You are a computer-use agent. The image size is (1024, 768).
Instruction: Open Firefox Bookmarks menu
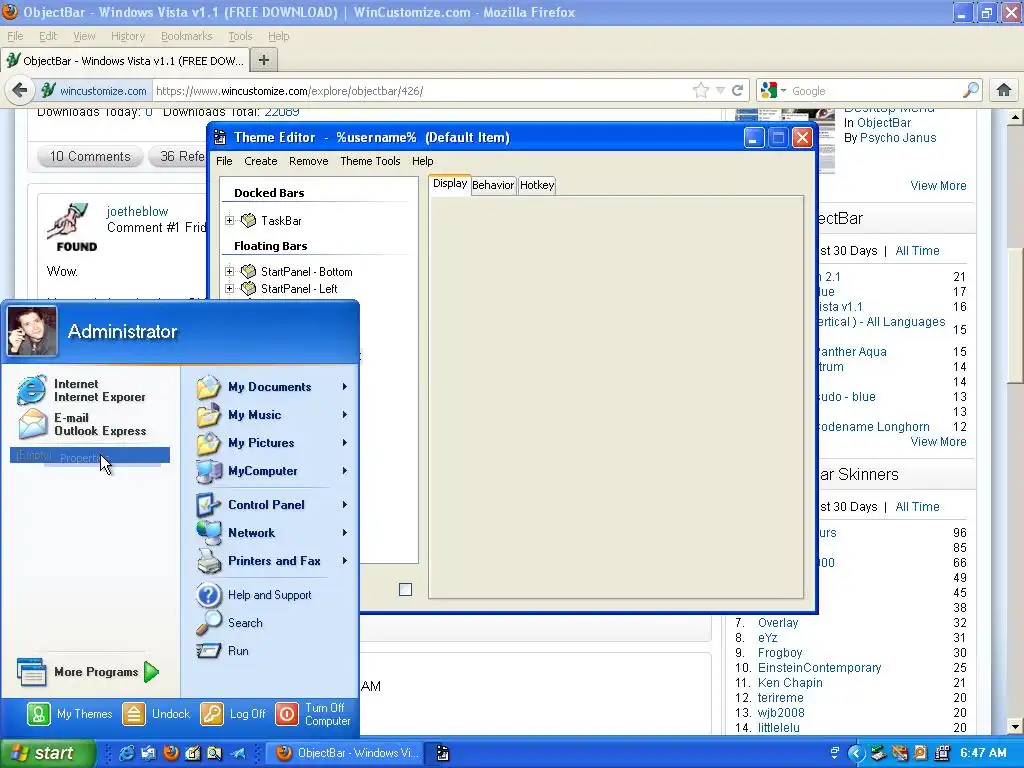pyautogui.click(x=187, y=36)
